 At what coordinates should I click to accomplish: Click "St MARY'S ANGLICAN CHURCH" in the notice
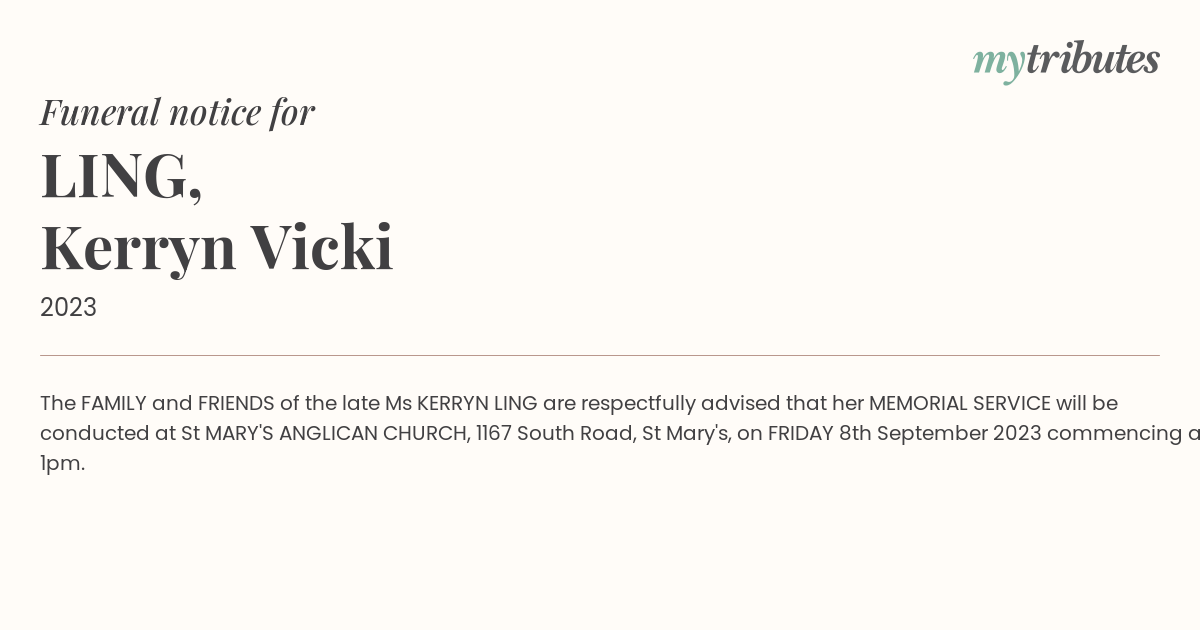click(322, 433)
